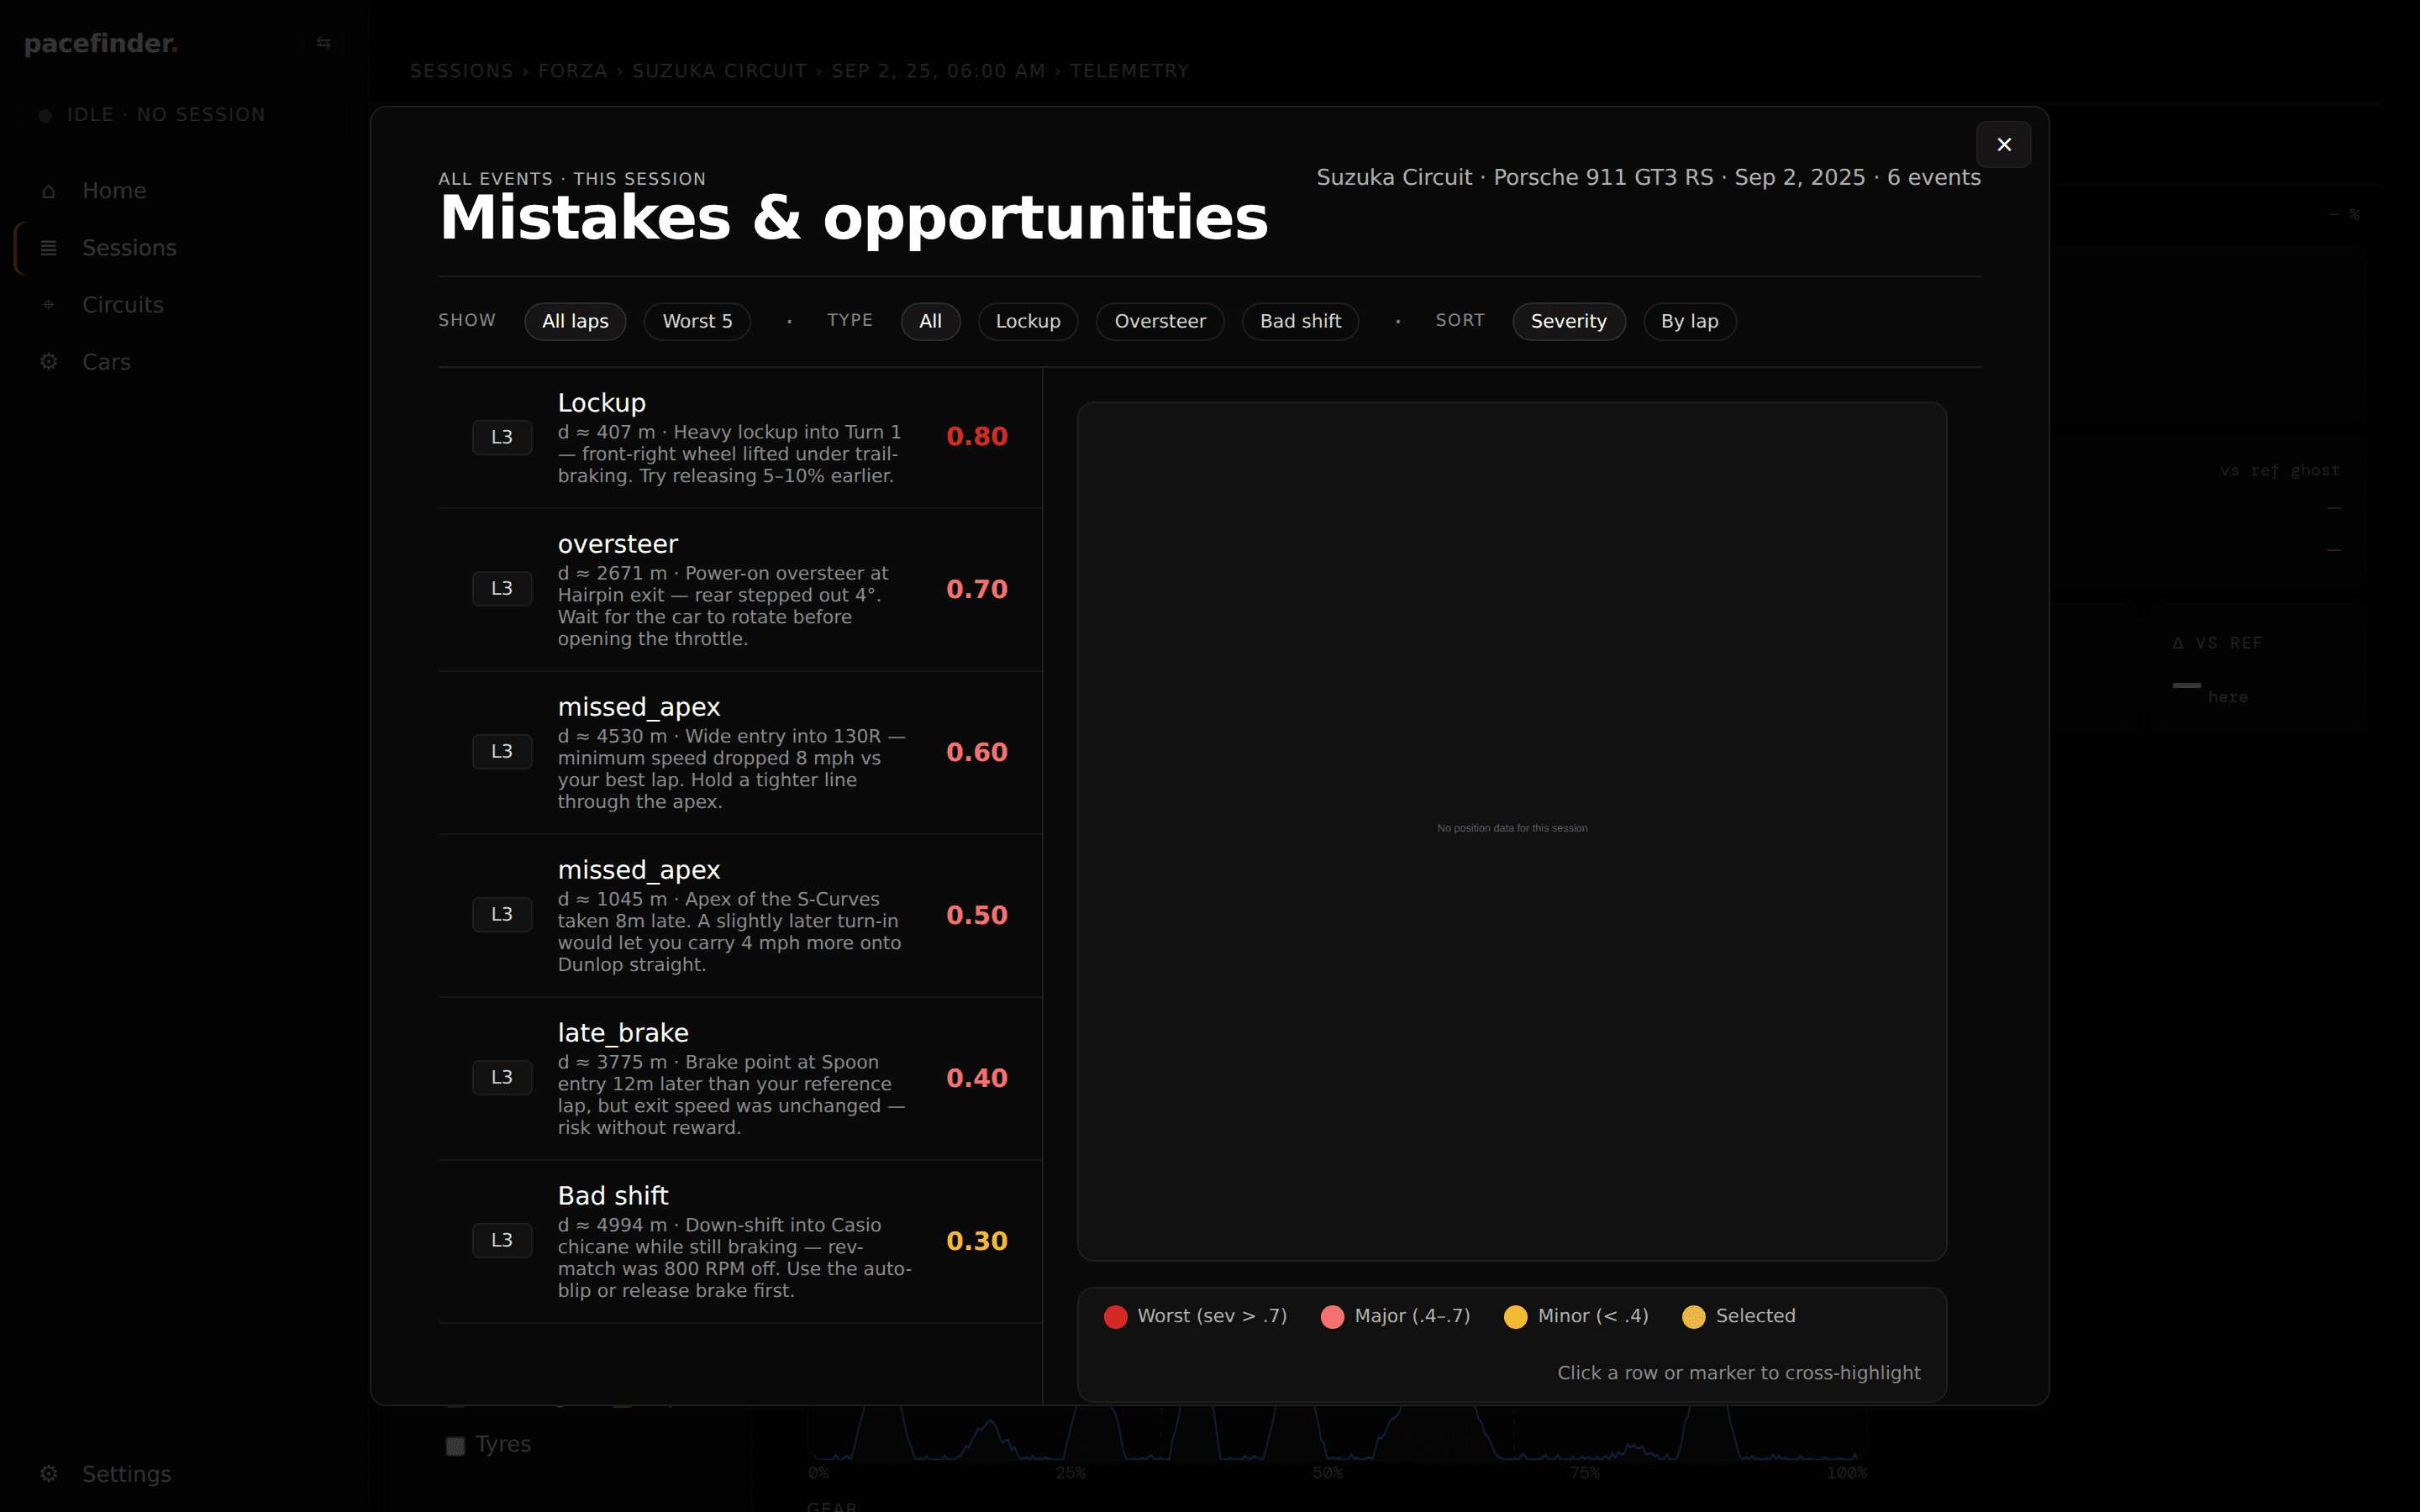
Task: Go to SESSIONS breadcrumb
Action: click(461, 71)
